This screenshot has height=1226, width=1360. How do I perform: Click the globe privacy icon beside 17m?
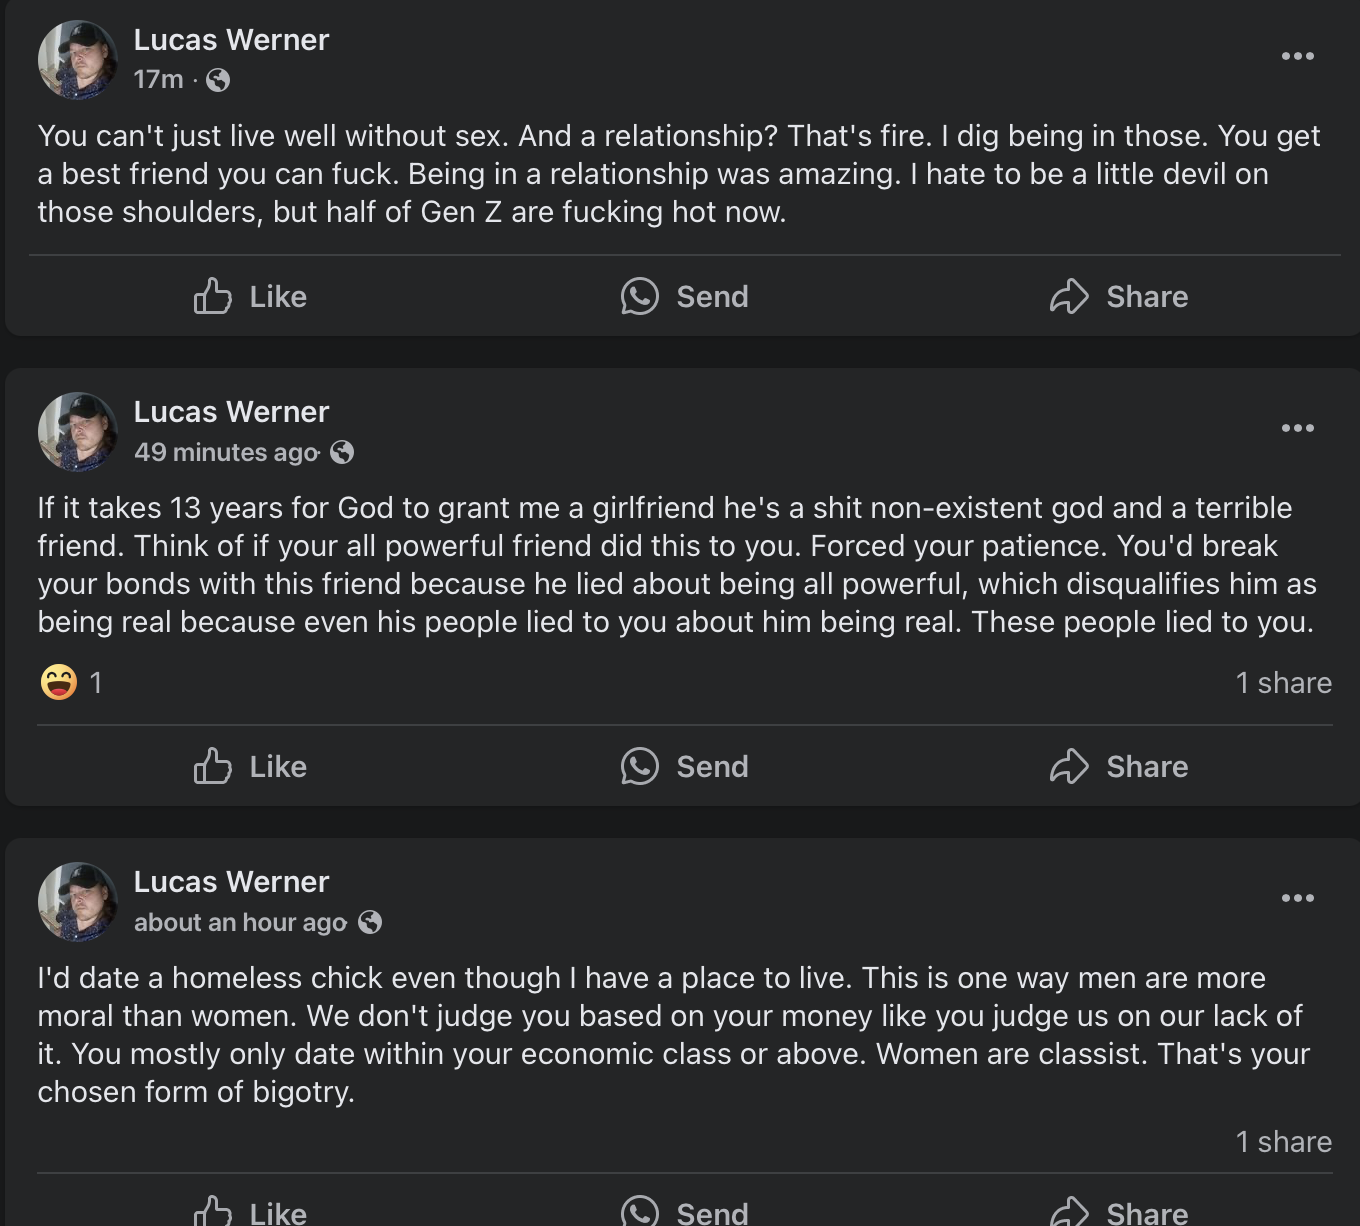pyautogui.click(x=218, y=80)
